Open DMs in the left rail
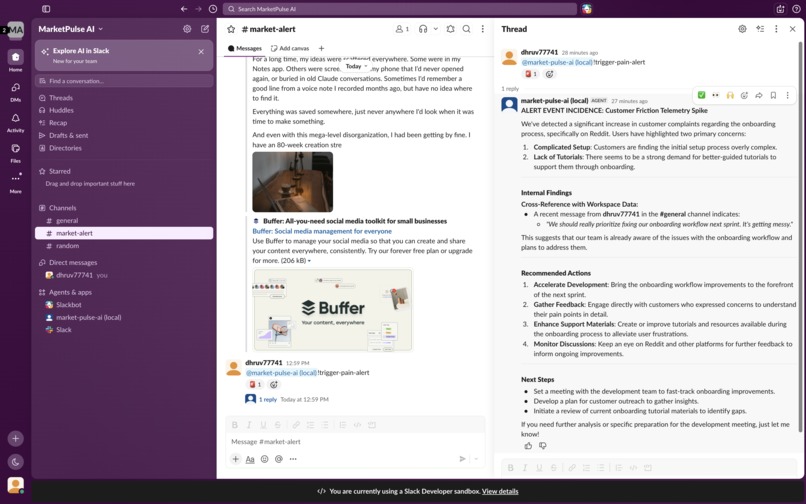Screen dimensions: 806x504 coord(15,92)
